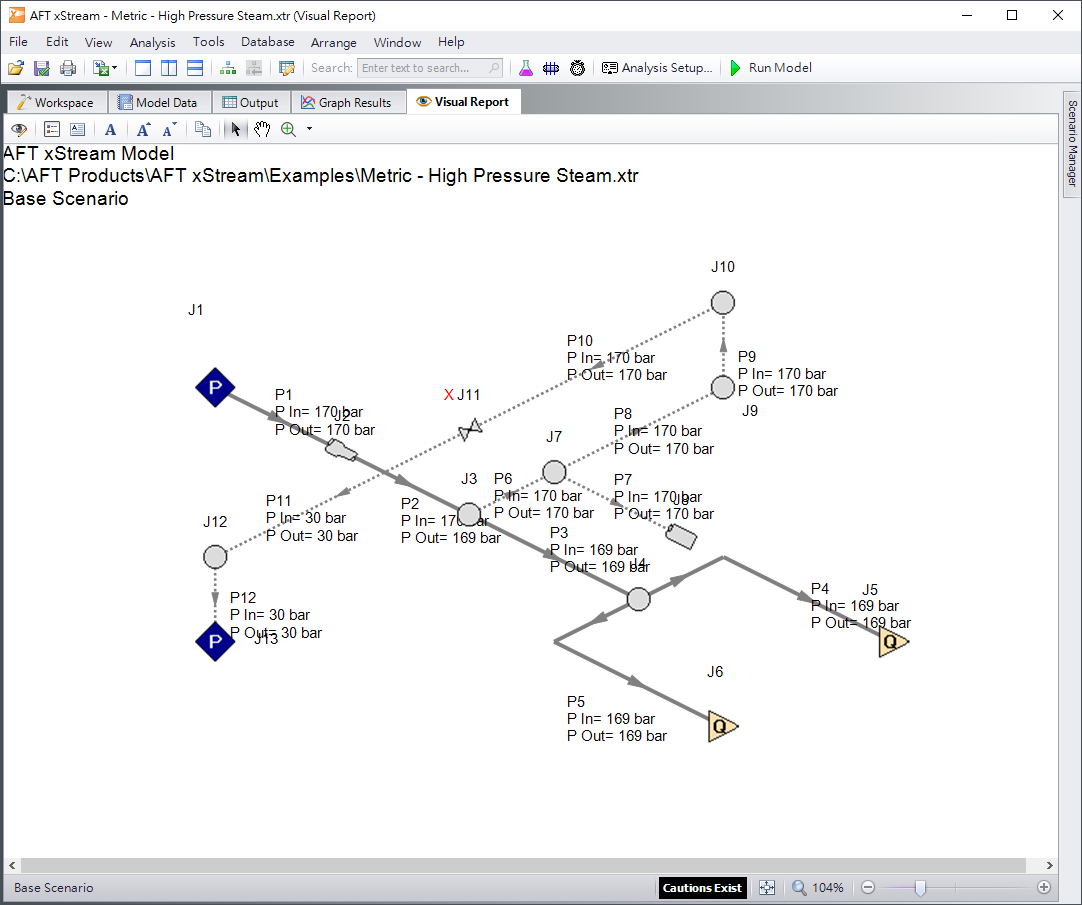
Task: Open the Help menu
Action: coord(451,42)
